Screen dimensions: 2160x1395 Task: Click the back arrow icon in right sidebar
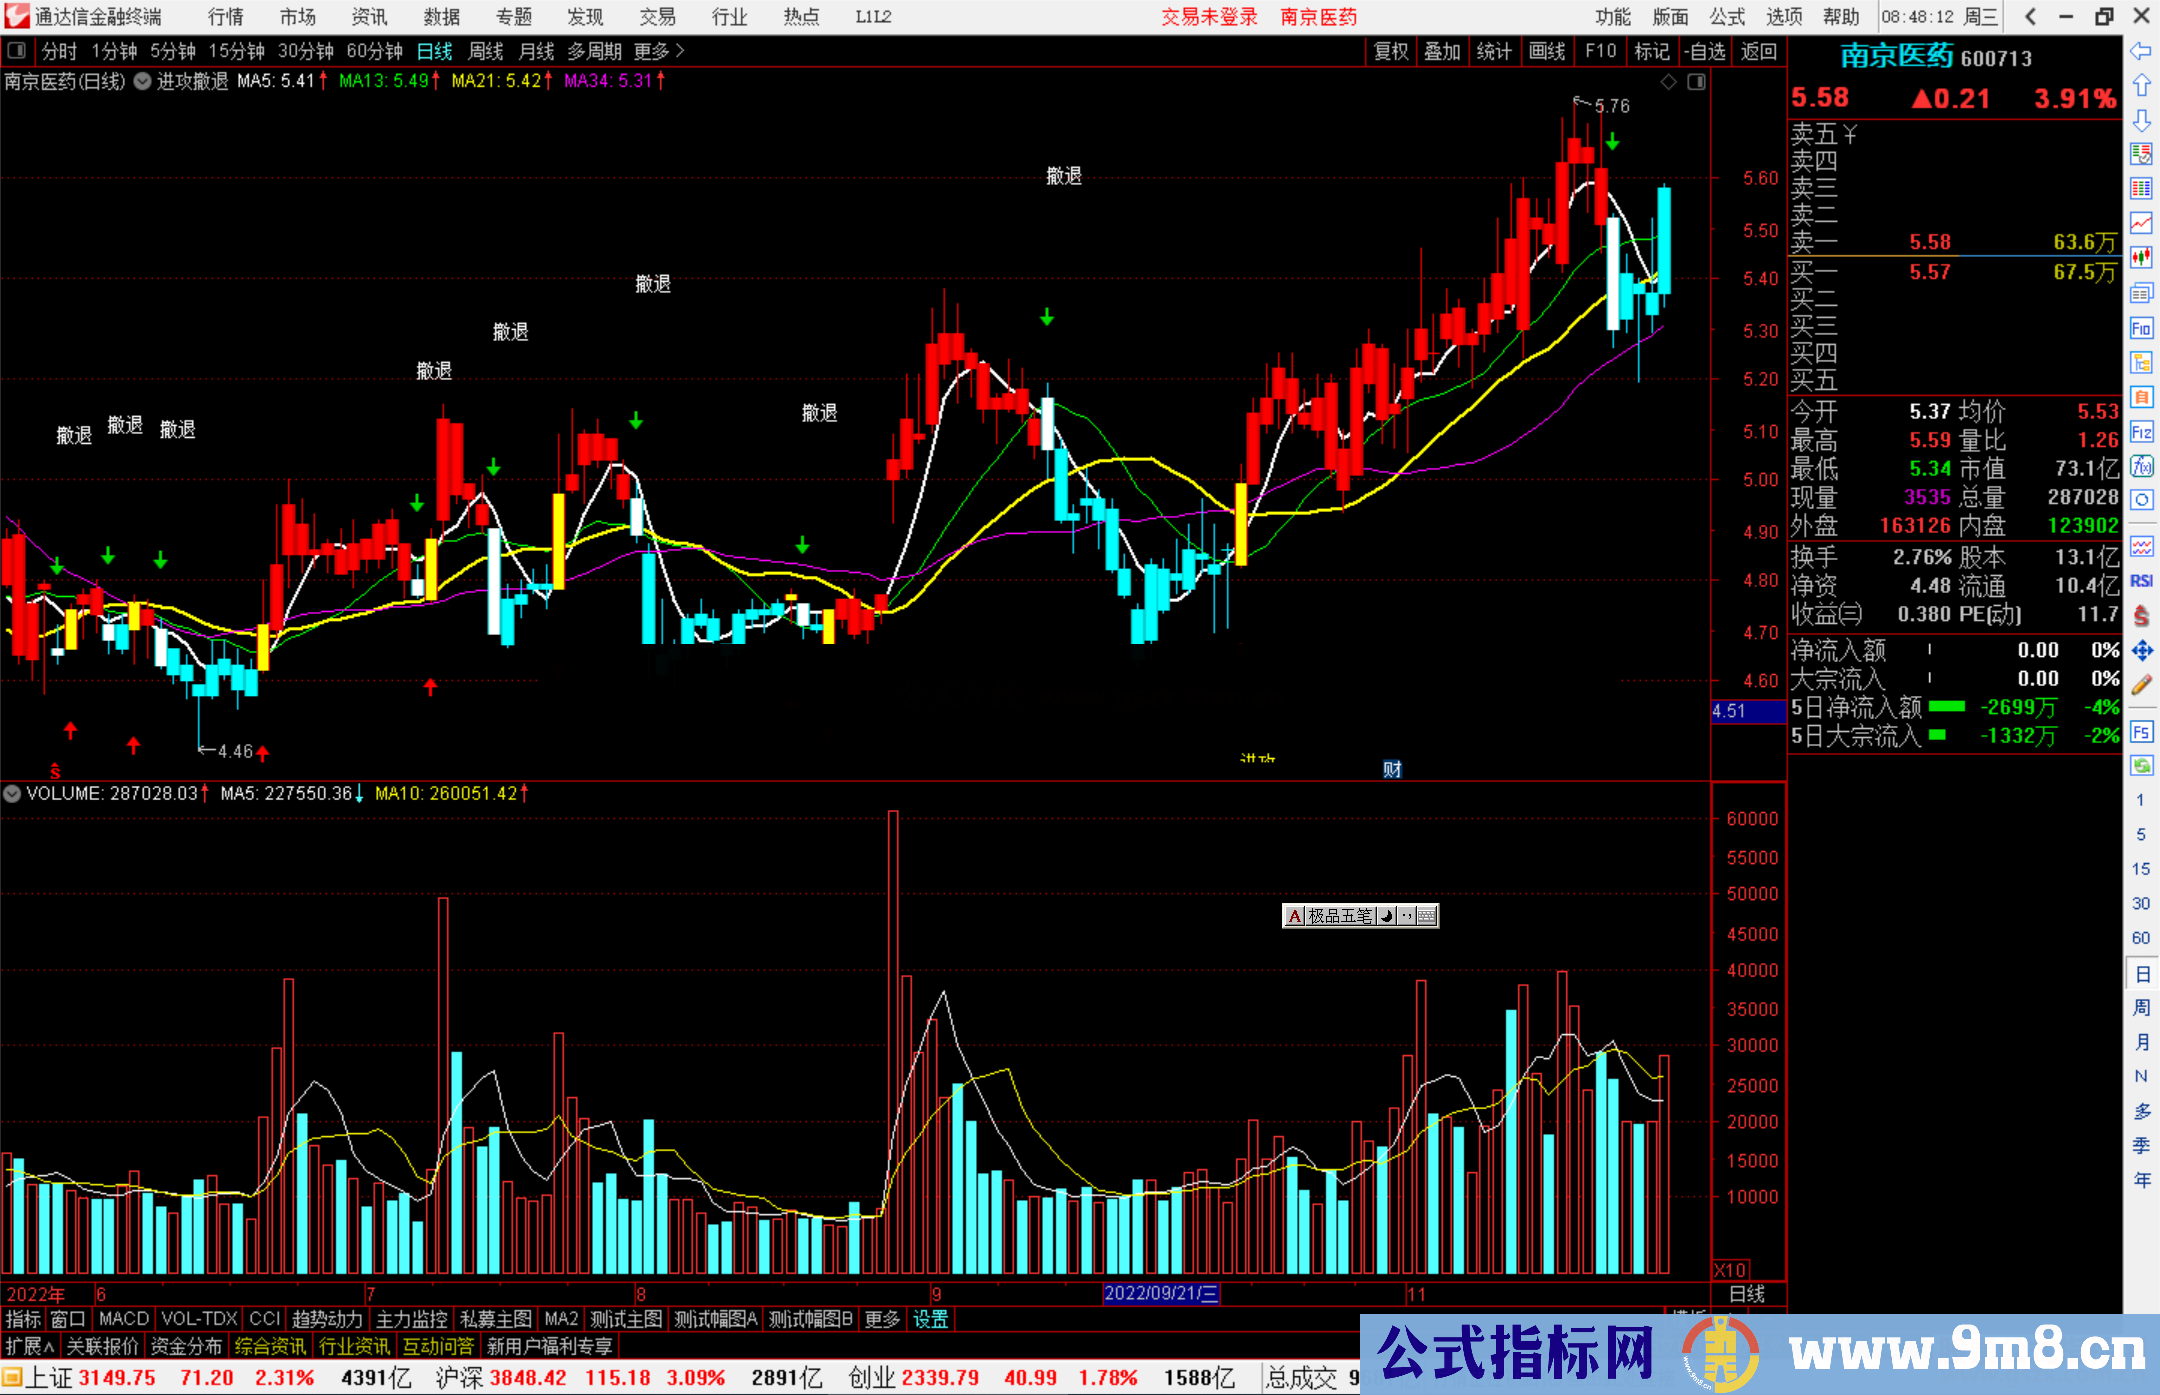coord(2141,51)
